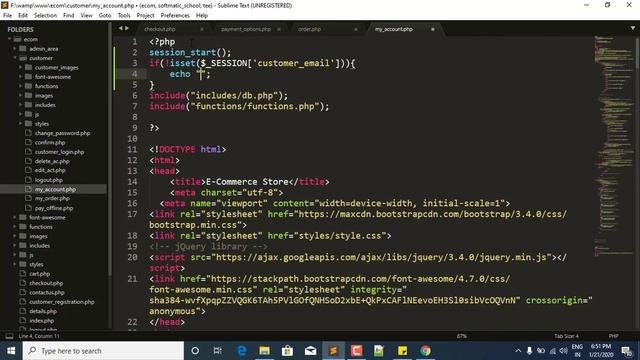Open the View menu
The width and height of the screenshot is (640, 360).
tap(87, 16)
